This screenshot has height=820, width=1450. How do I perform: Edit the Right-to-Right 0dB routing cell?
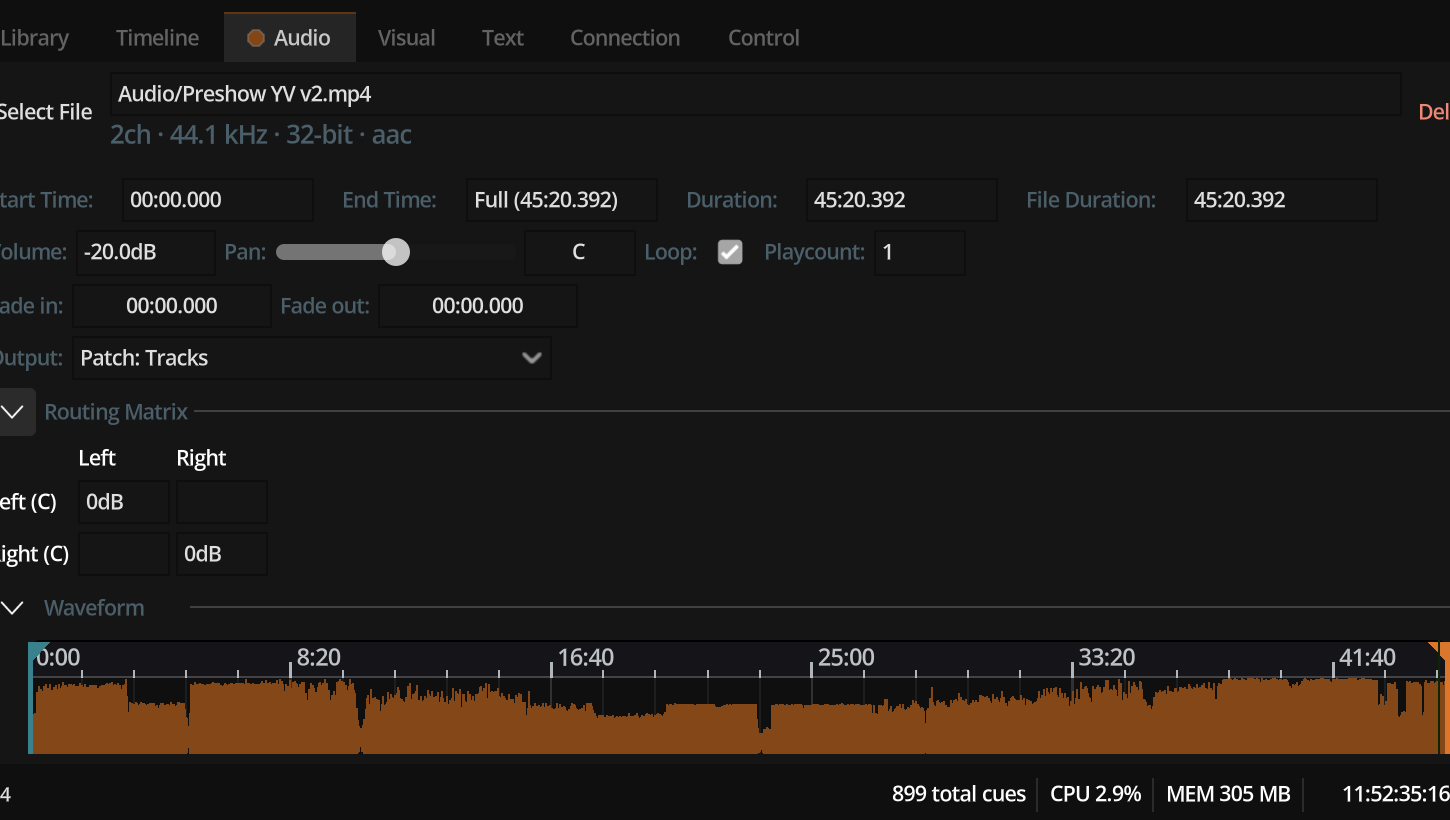coord(222,554)
